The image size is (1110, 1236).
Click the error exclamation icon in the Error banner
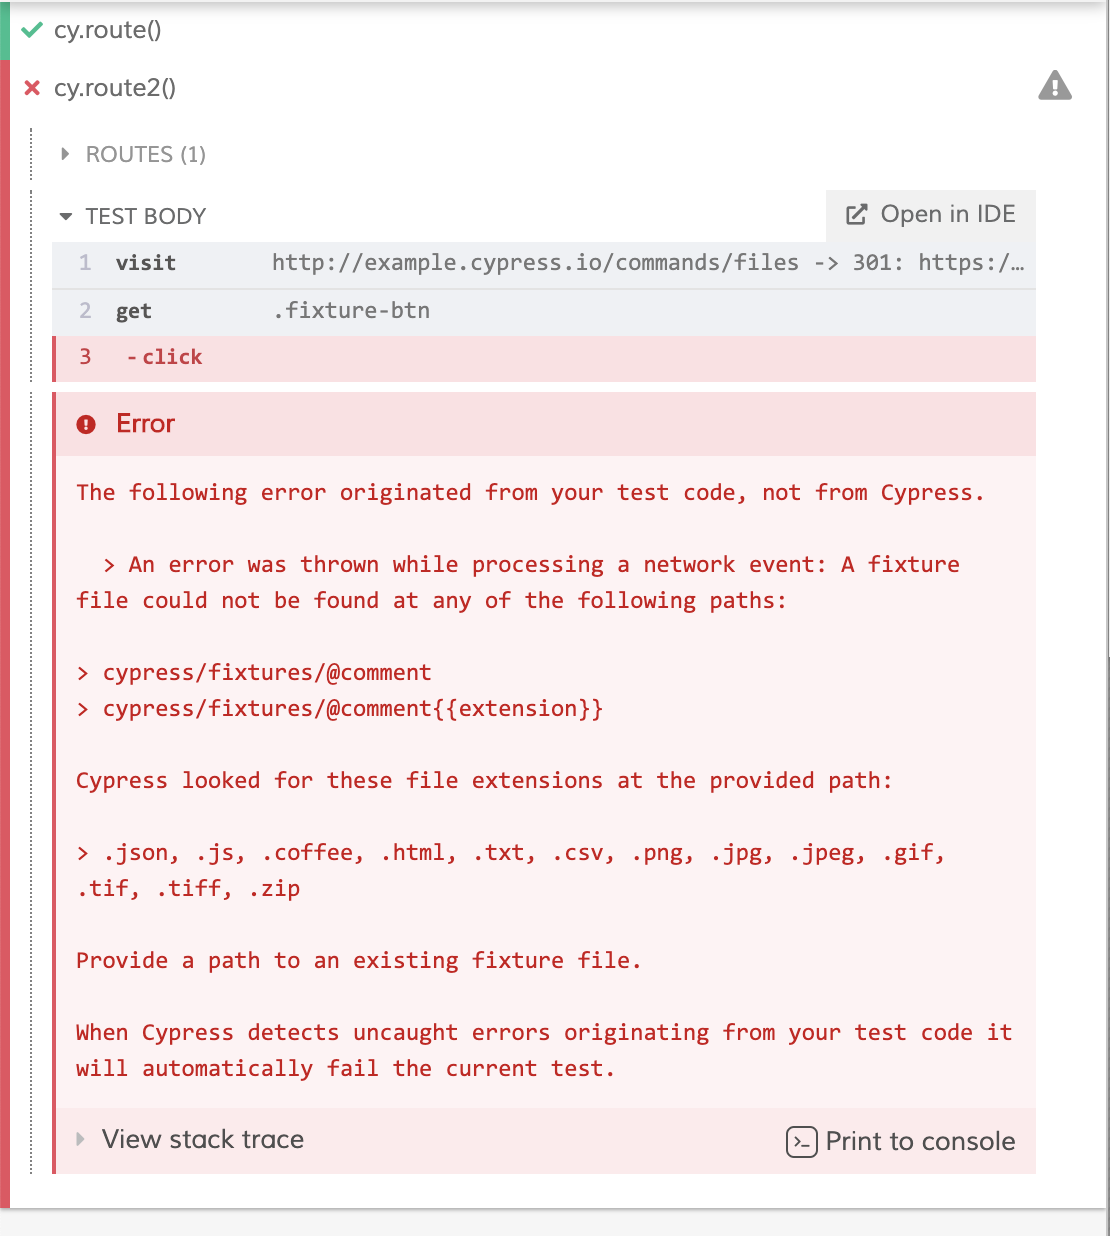(87, 423)
